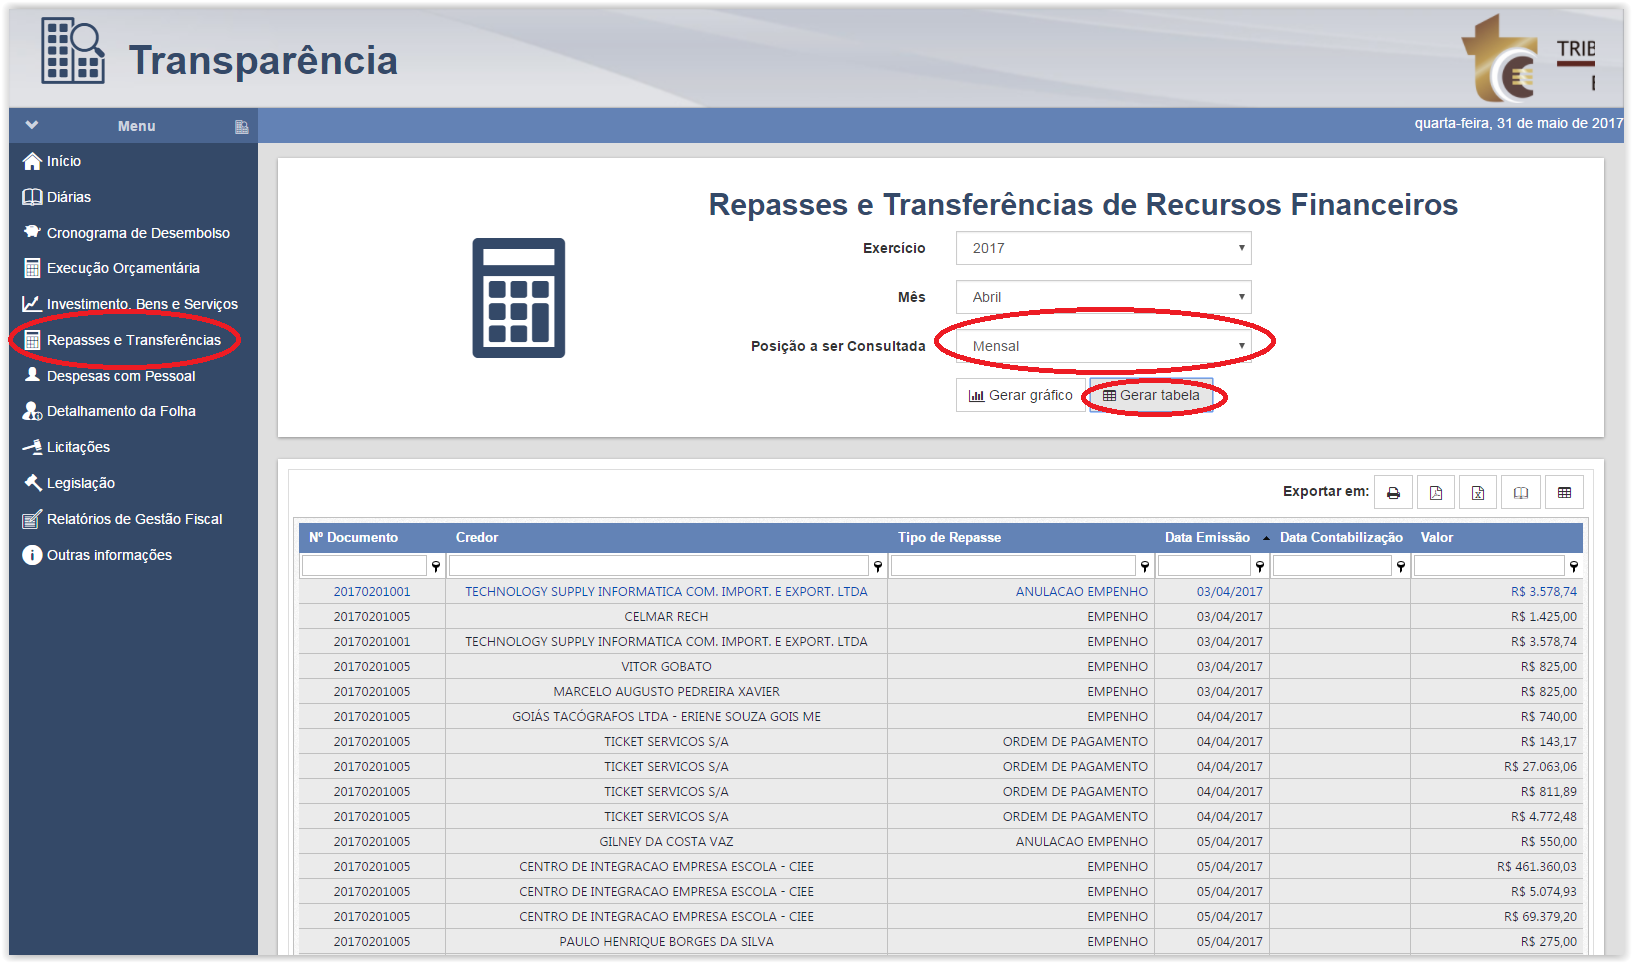Export the table to Excel

1478,493
